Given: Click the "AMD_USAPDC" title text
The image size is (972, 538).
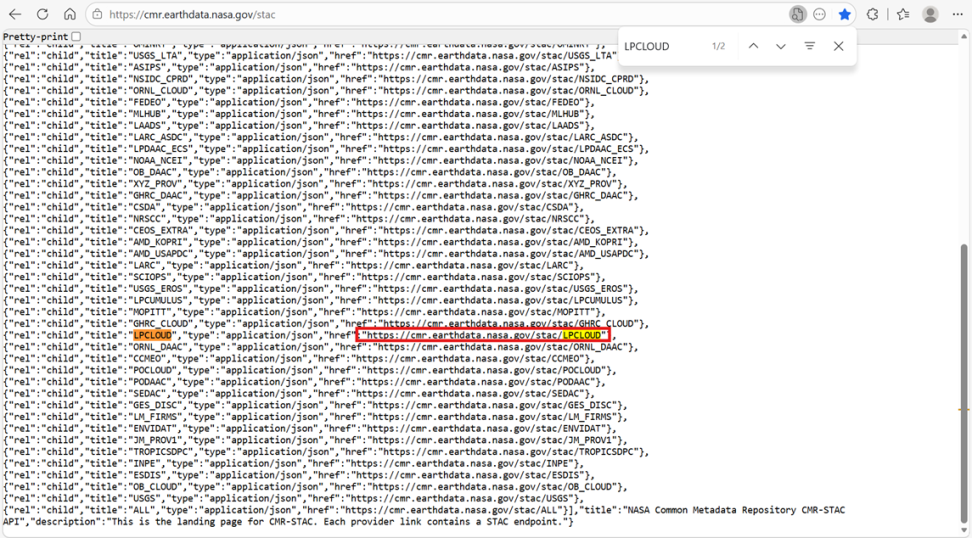Looking at the screenshot, I should pyautogui.click(x=161, y=254).
